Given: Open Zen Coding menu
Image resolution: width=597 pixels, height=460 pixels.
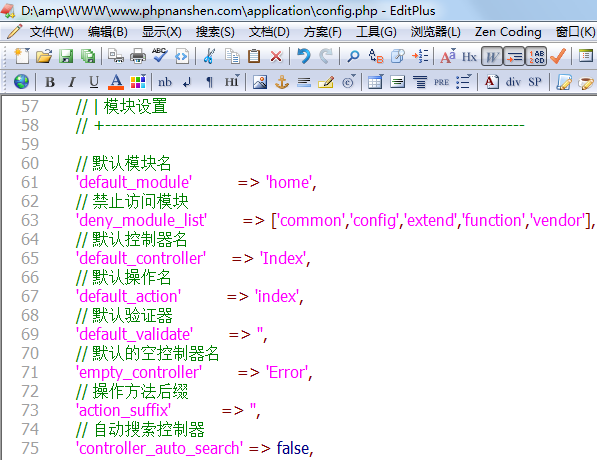Looking at the screenshot, I should click(x=508, y=32).
